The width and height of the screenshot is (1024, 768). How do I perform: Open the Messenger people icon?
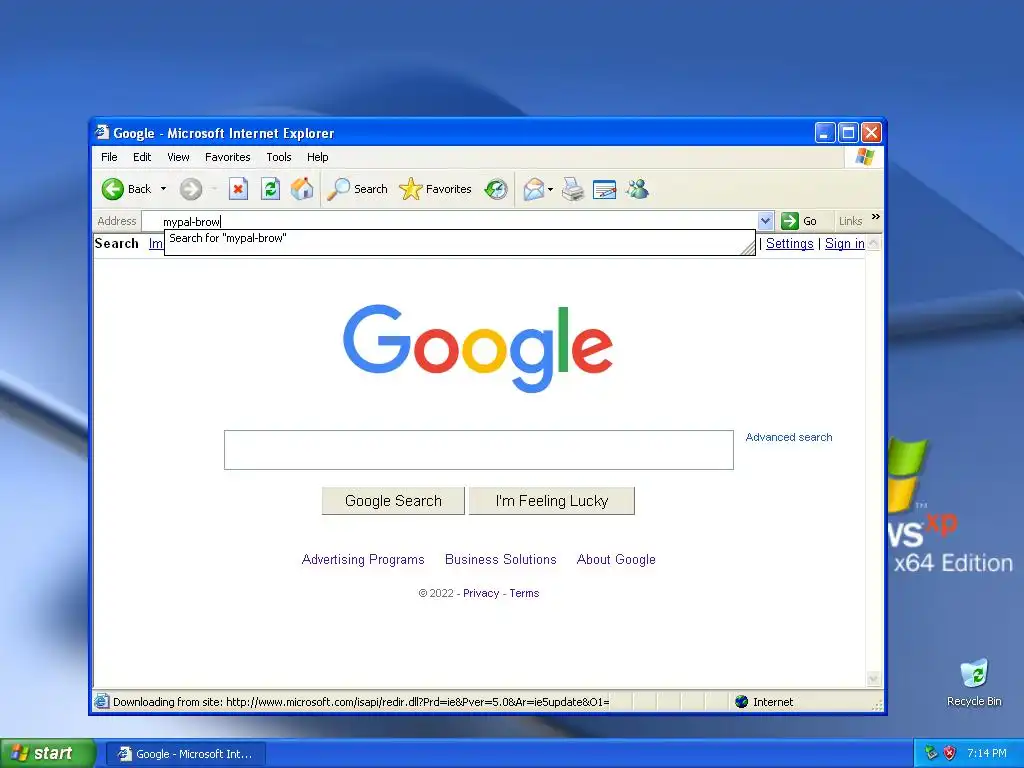click(637, 189)
